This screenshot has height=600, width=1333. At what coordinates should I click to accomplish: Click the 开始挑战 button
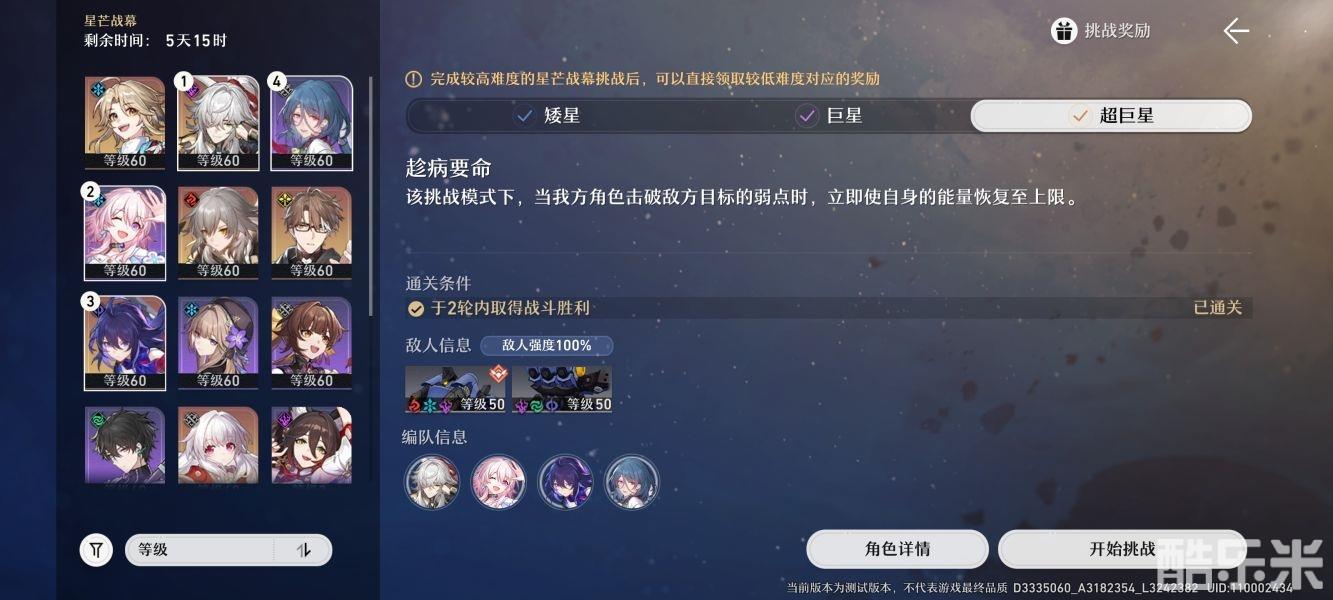[1122, 549]
